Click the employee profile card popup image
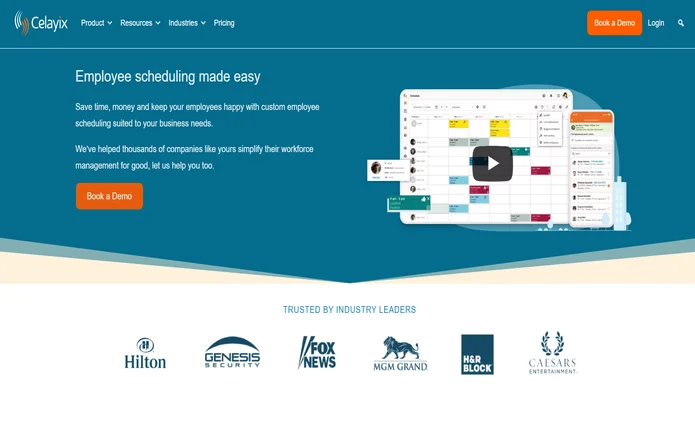Screen dimensions: 695x427 [387, 170]
